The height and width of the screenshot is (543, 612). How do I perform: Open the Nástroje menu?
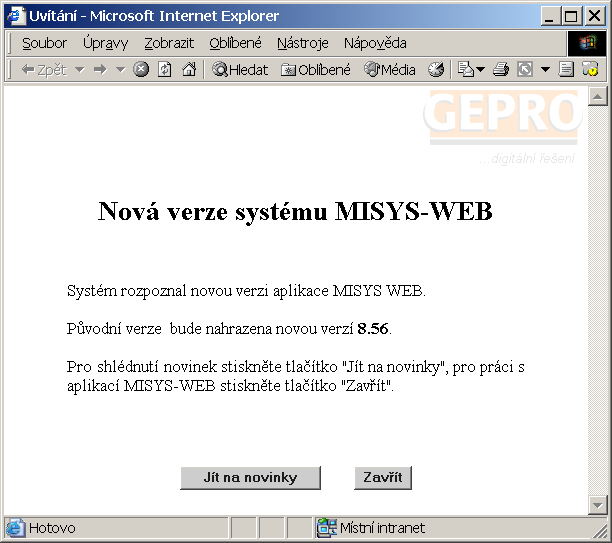coord(302,43)
